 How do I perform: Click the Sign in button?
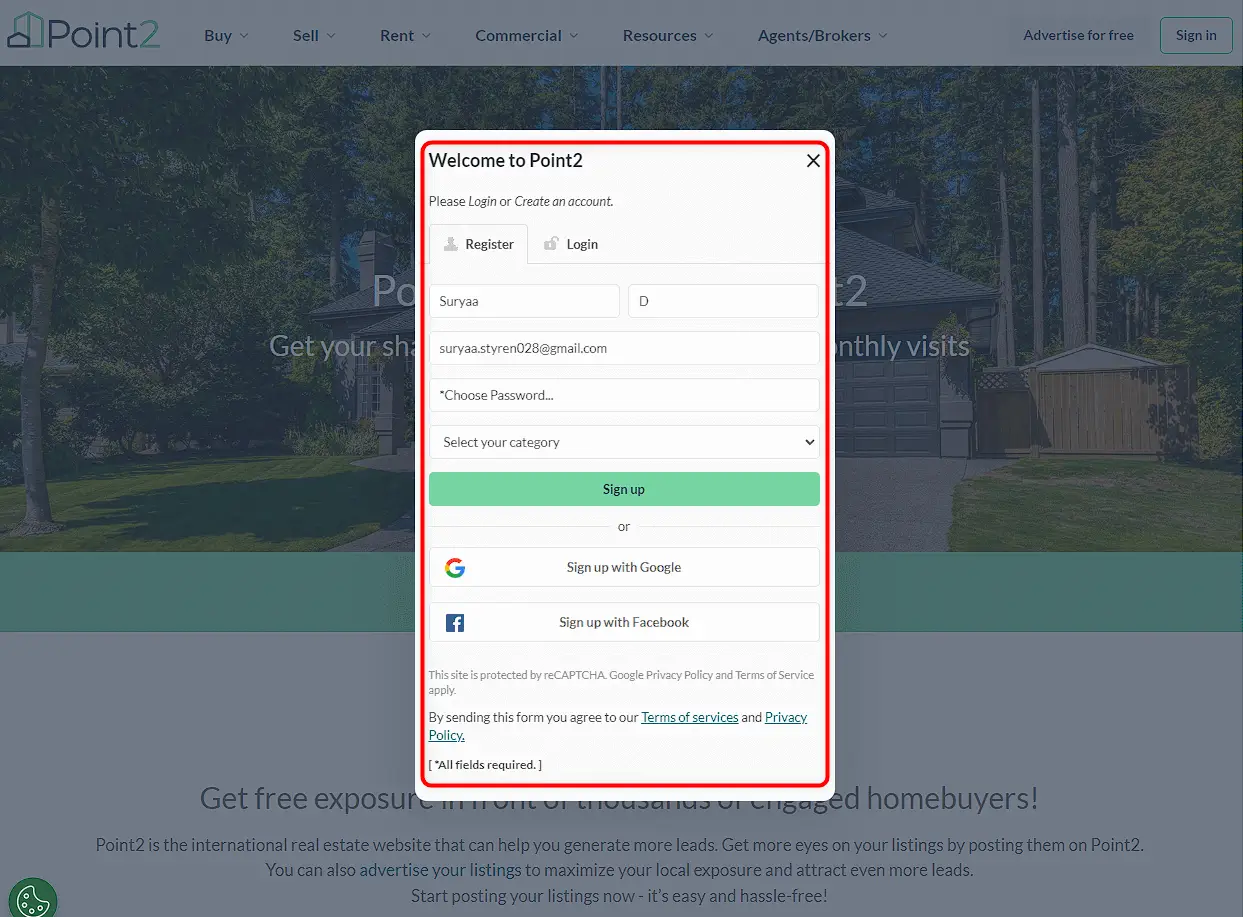click(x=1196, y=35)
